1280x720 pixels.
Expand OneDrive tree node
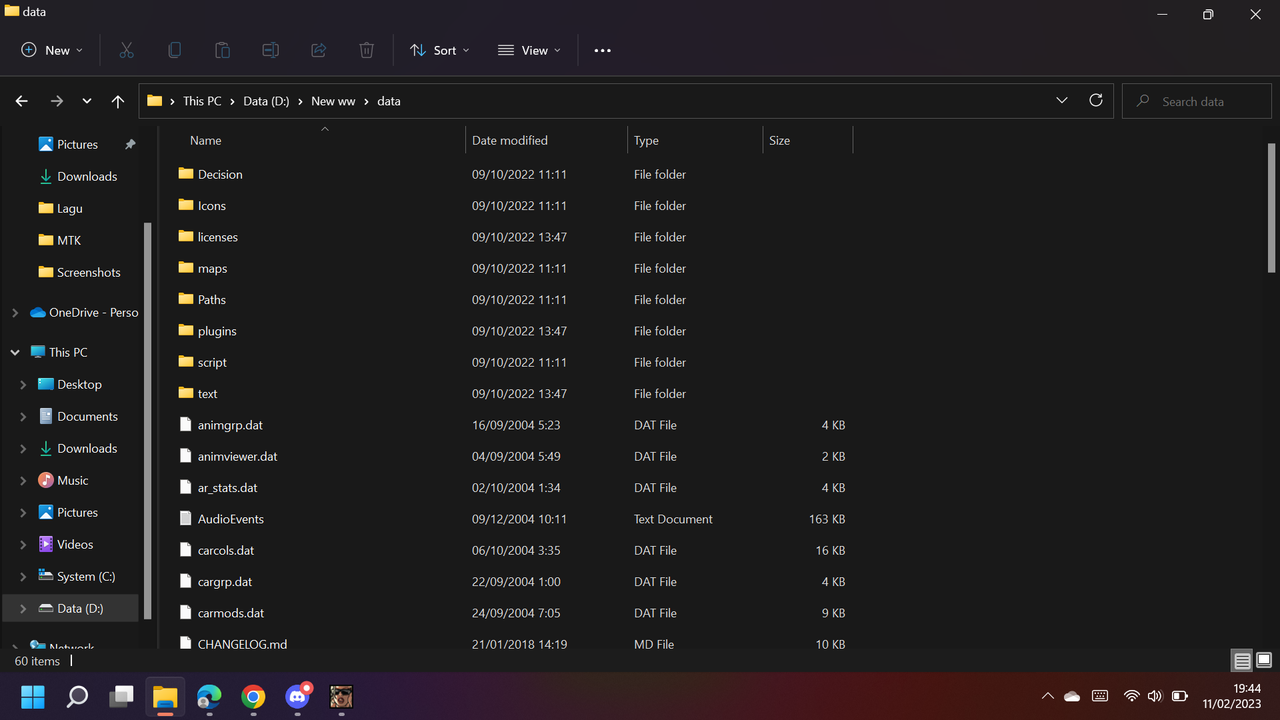[14, 313]
